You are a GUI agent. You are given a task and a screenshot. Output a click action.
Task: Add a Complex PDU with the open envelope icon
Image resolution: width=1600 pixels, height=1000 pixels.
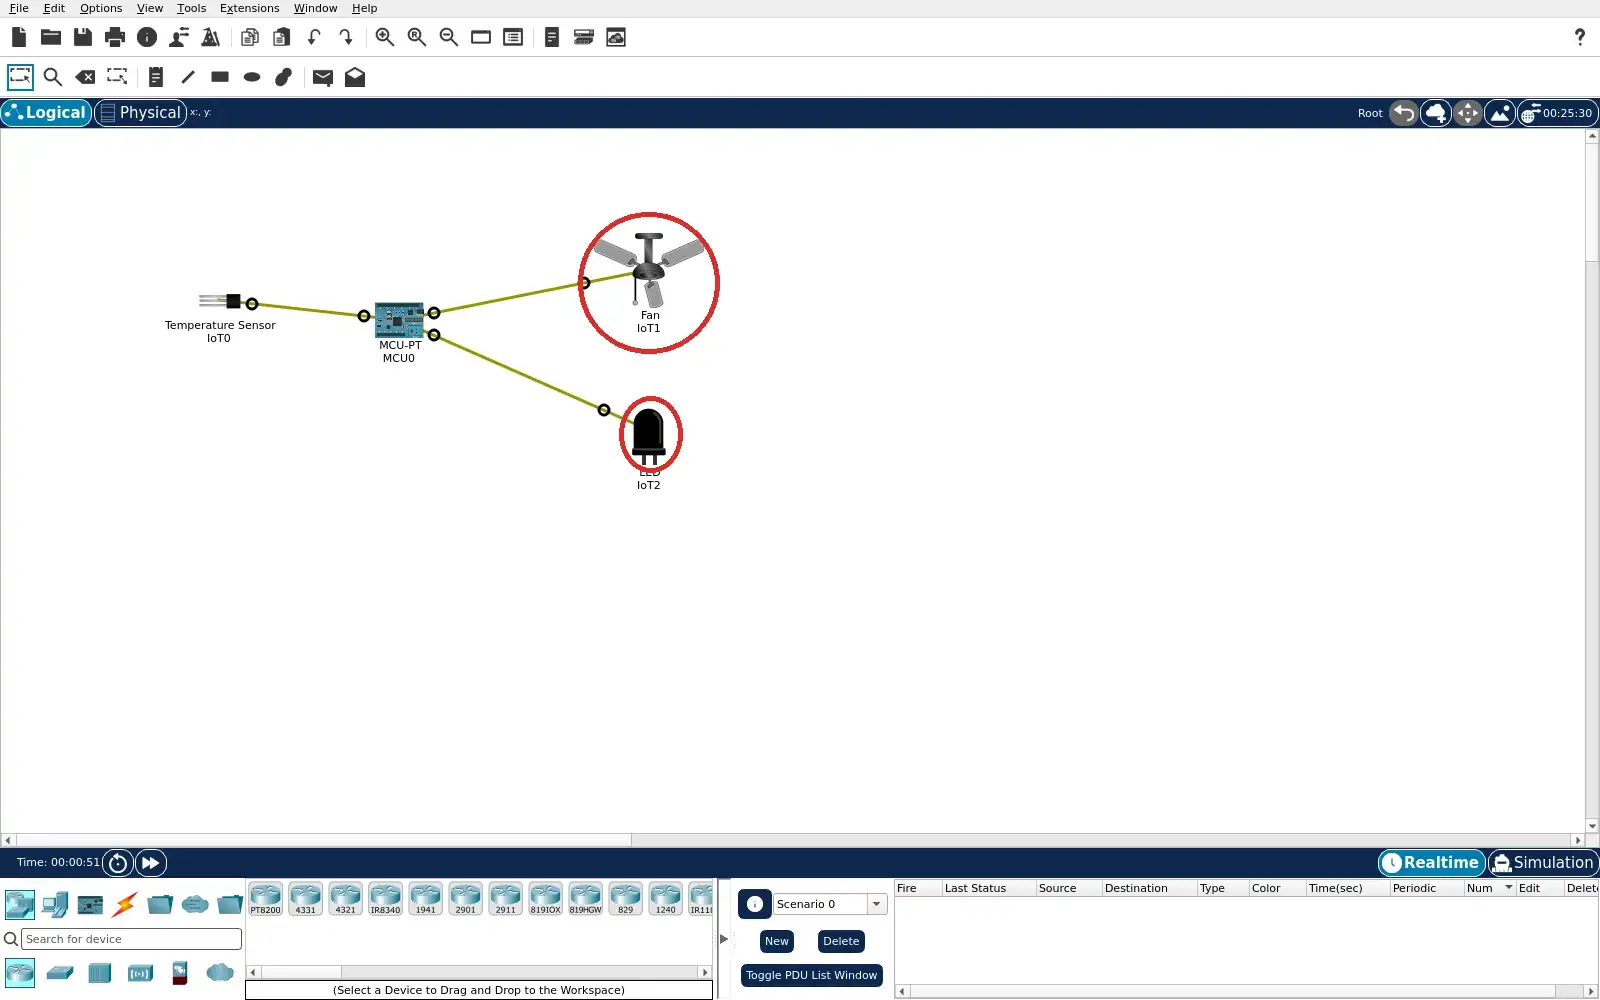pyautogui.click(x=355, y=77)
